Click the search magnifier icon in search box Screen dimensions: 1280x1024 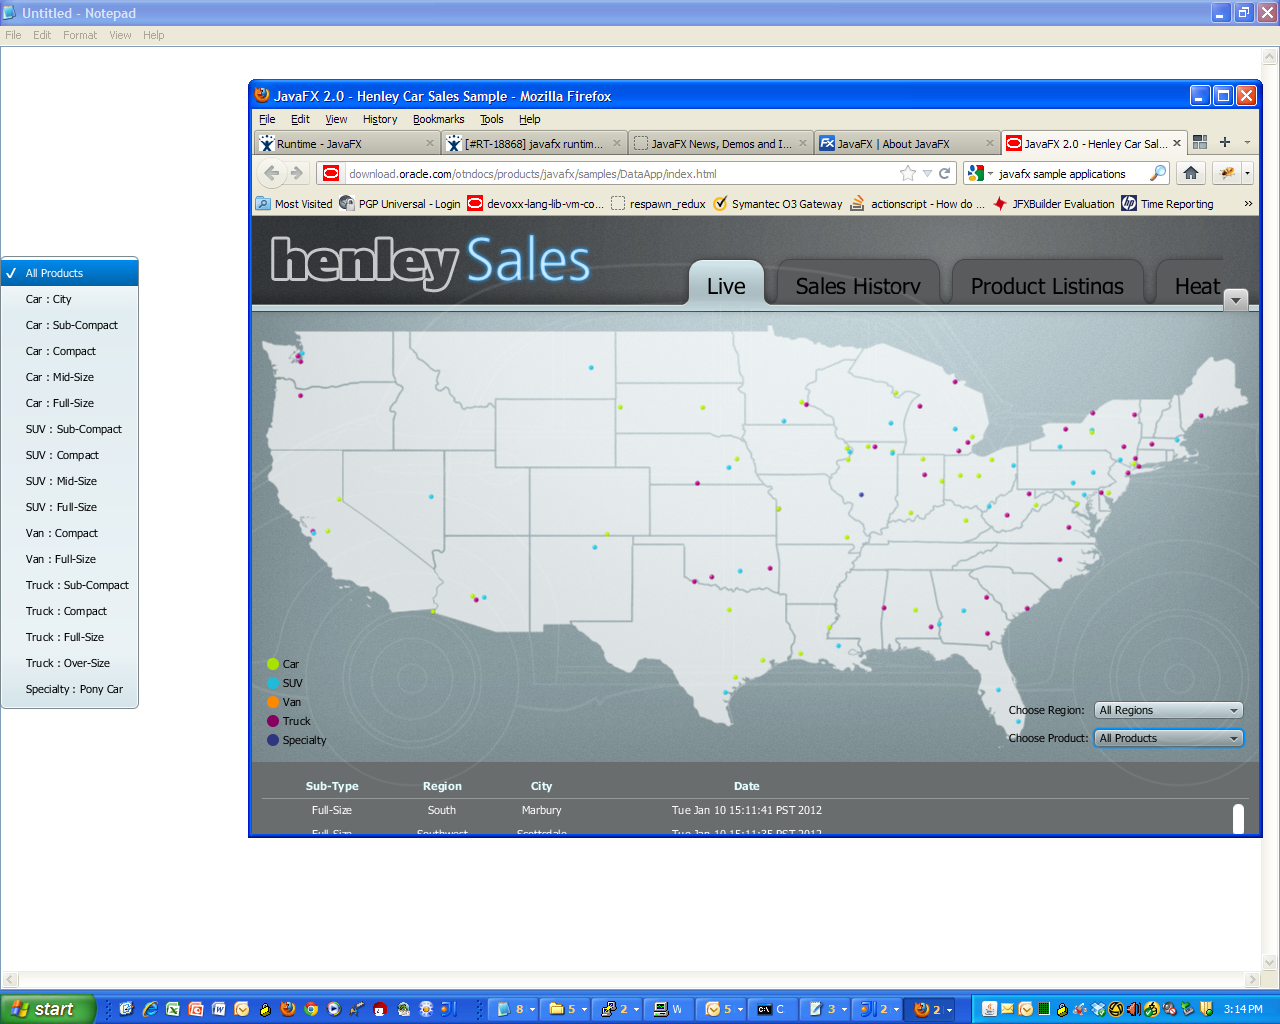click(x=1157, y=174)
